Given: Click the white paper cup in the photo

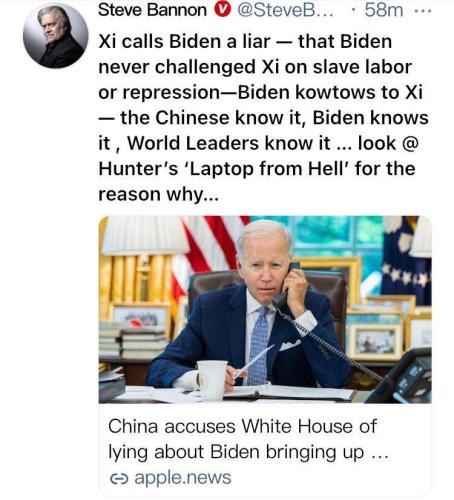Looking at the screenshot, I should [211, 380].
